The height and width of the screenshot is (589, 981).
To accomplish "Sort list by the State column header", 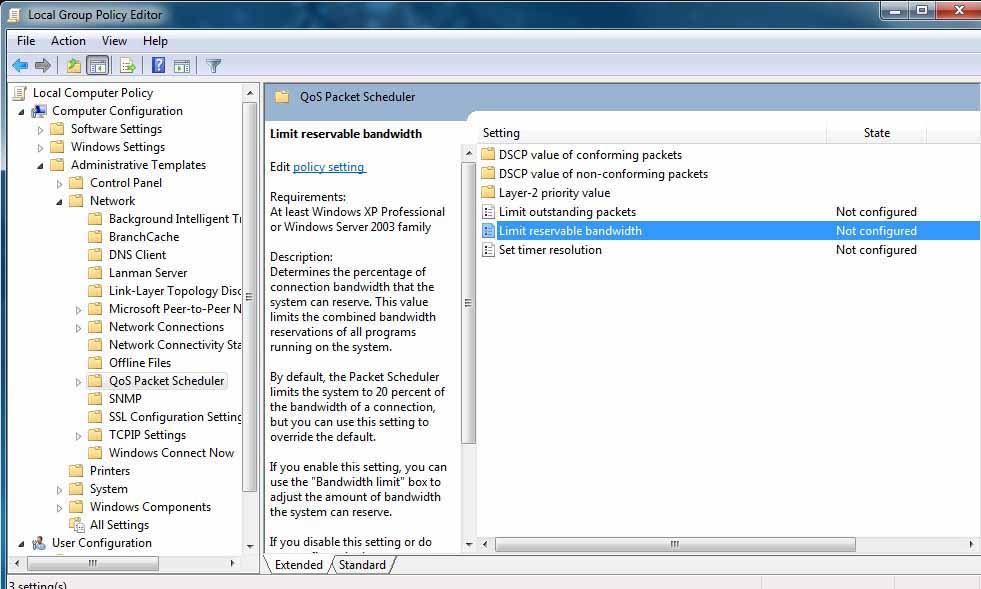I will 876,133.
